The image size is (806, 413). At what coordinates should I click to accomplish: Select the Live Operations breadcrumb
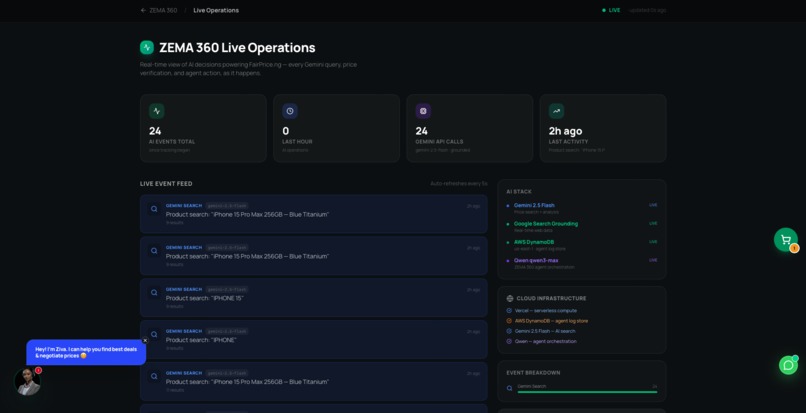[216, 10]
